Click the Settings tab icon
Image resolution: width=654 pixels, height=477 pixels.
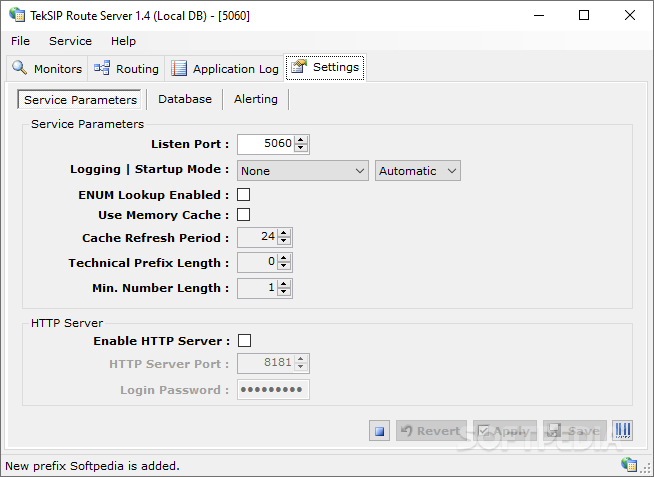[x=299, y=66]
